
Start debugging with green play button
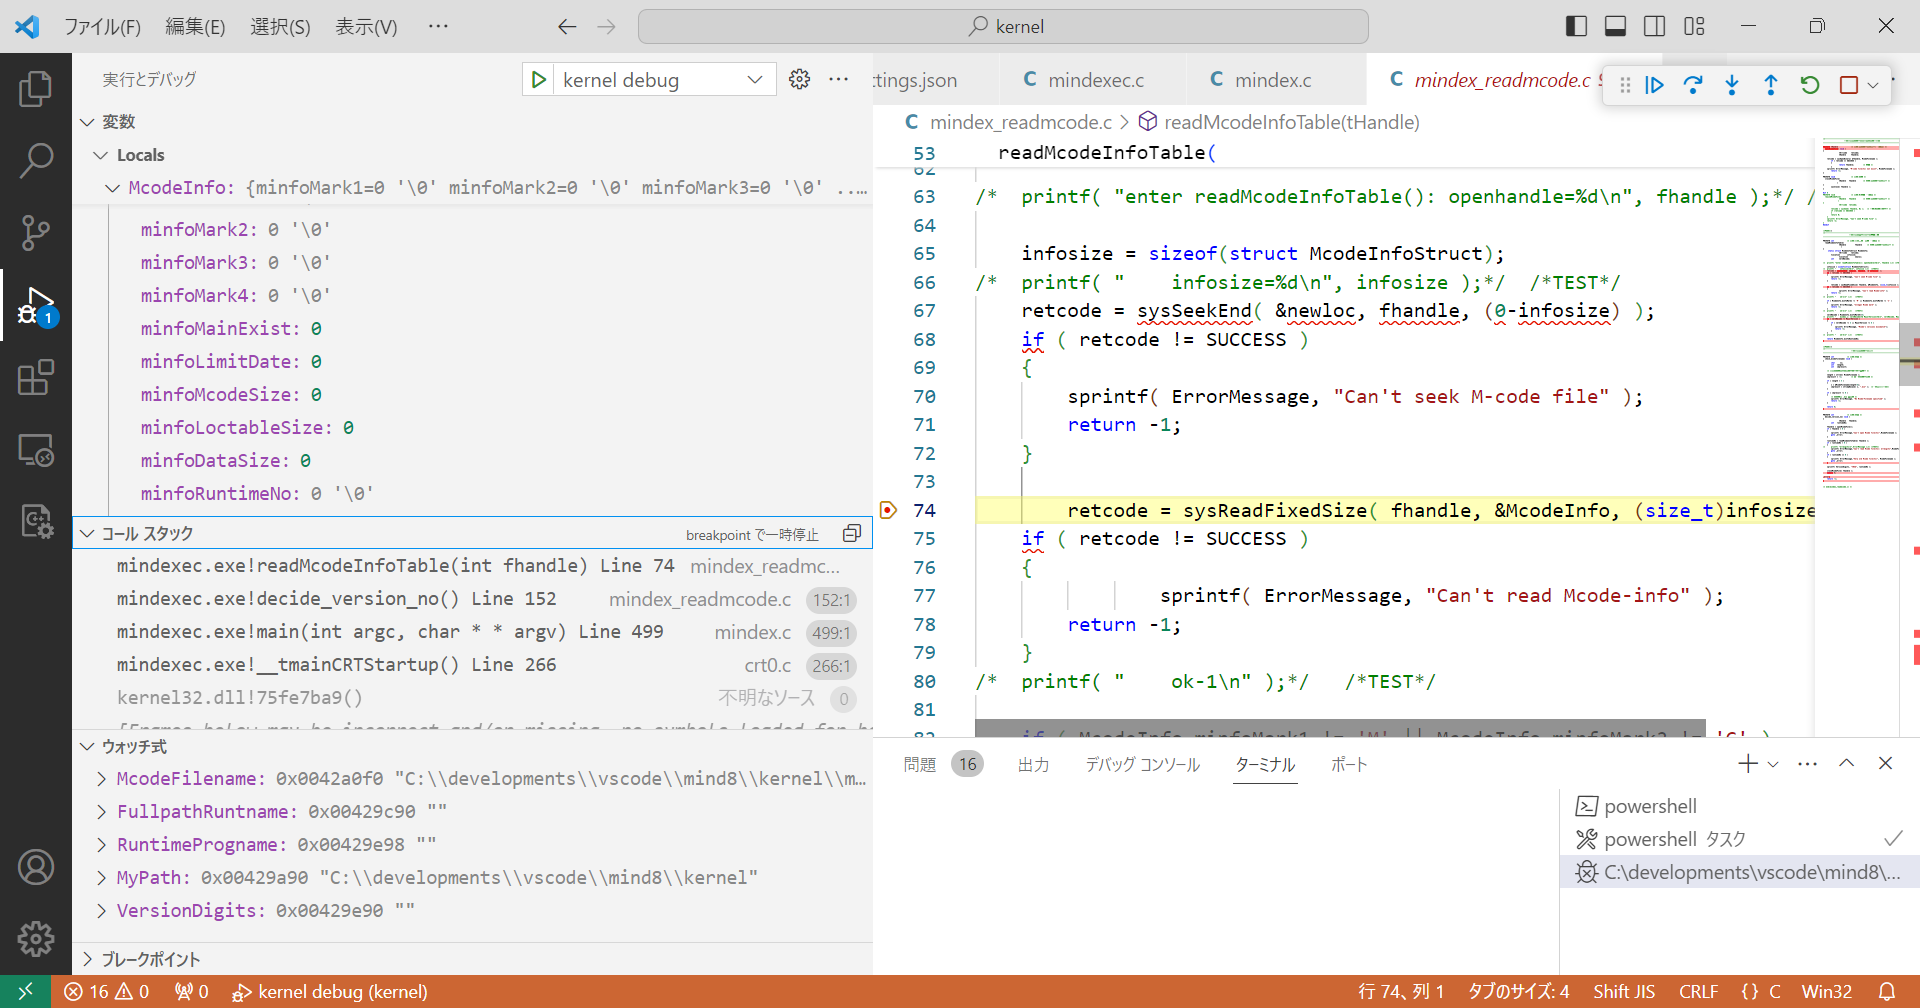point(539,79)
